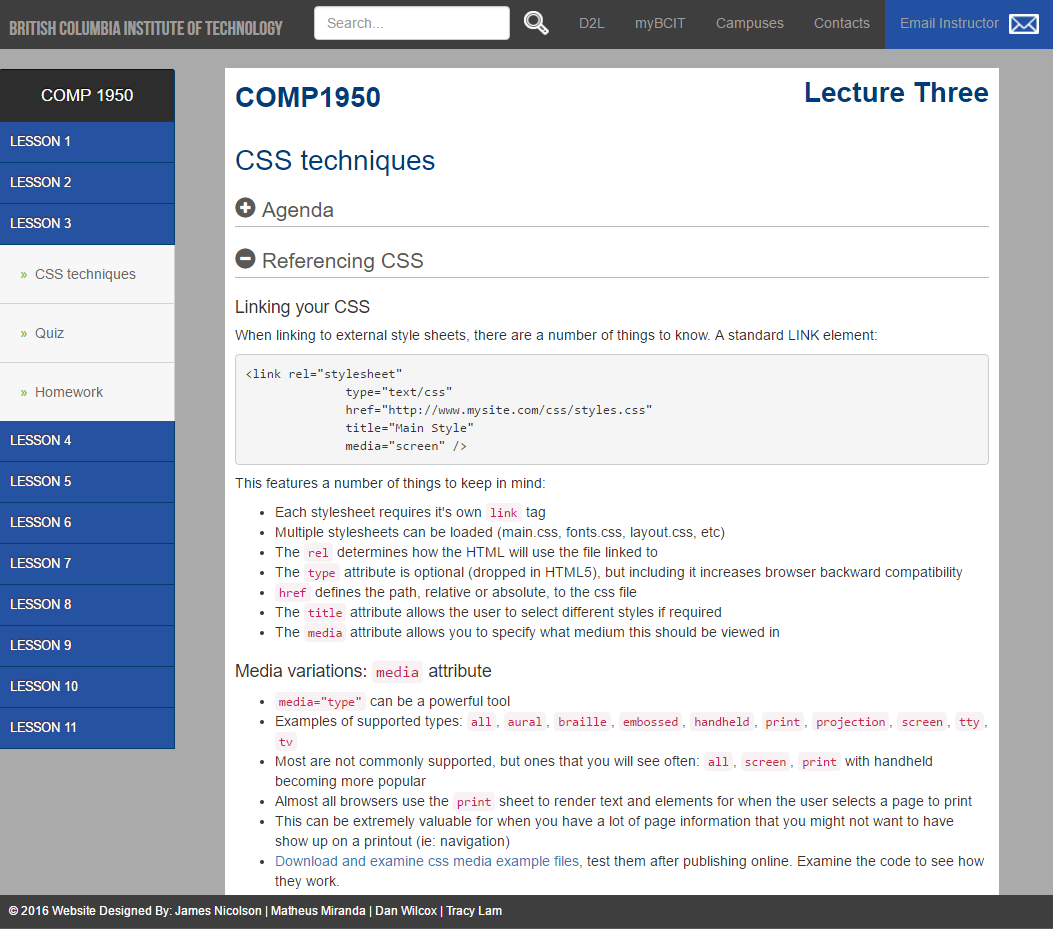Collapse Referencing CSS using minus icon

pos(245,259)
